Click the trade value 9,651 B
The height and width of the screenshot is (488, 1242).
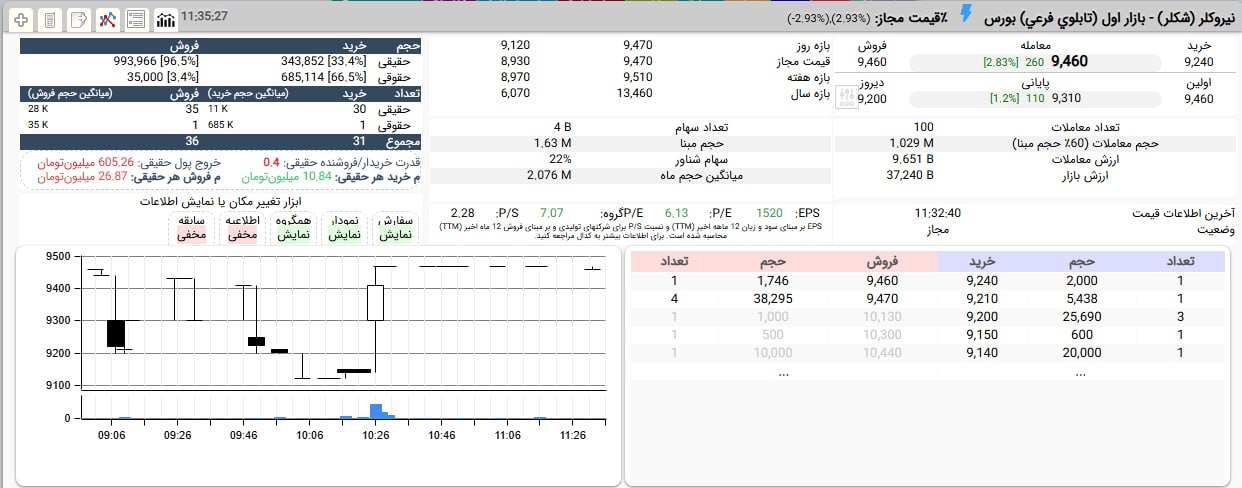(x=912, y=159)
